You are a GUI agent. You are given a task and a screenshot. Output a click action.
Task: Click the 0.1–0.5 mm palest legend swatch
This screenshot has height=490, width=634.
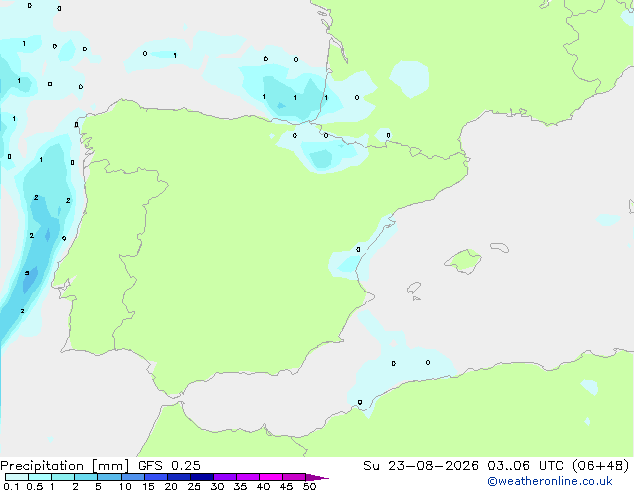17,477
